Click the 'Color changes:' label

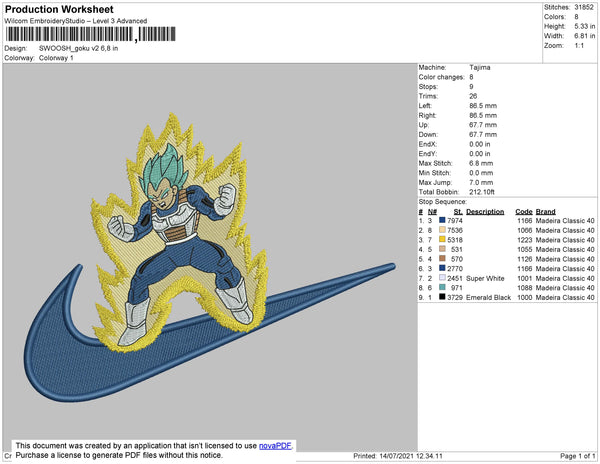(441, 77)
